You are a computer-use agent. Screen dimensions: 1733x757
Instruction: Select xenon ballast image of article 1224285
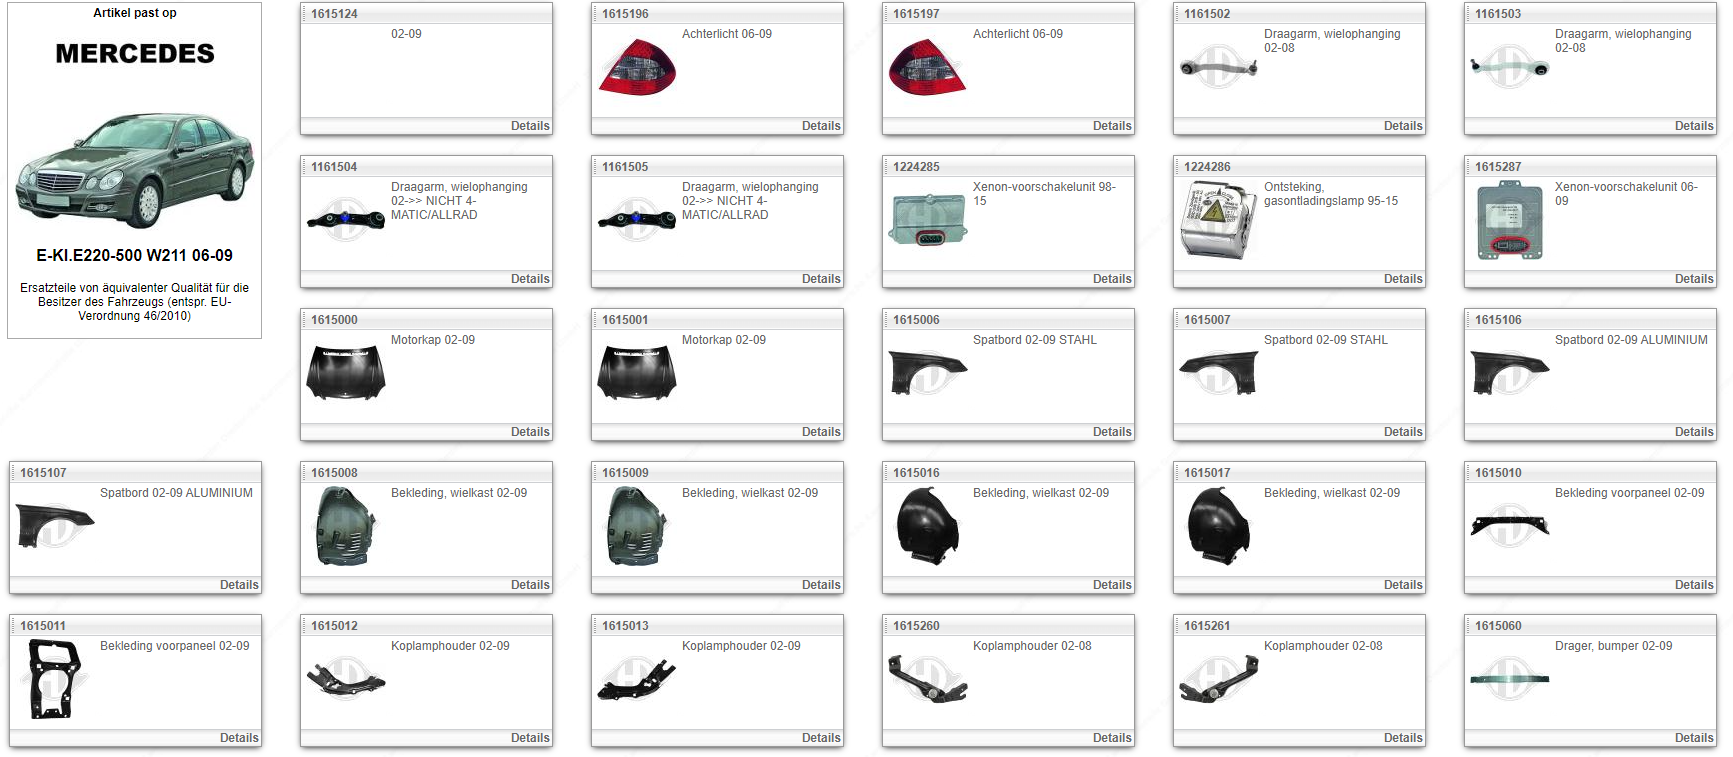(x=927, y=219)
